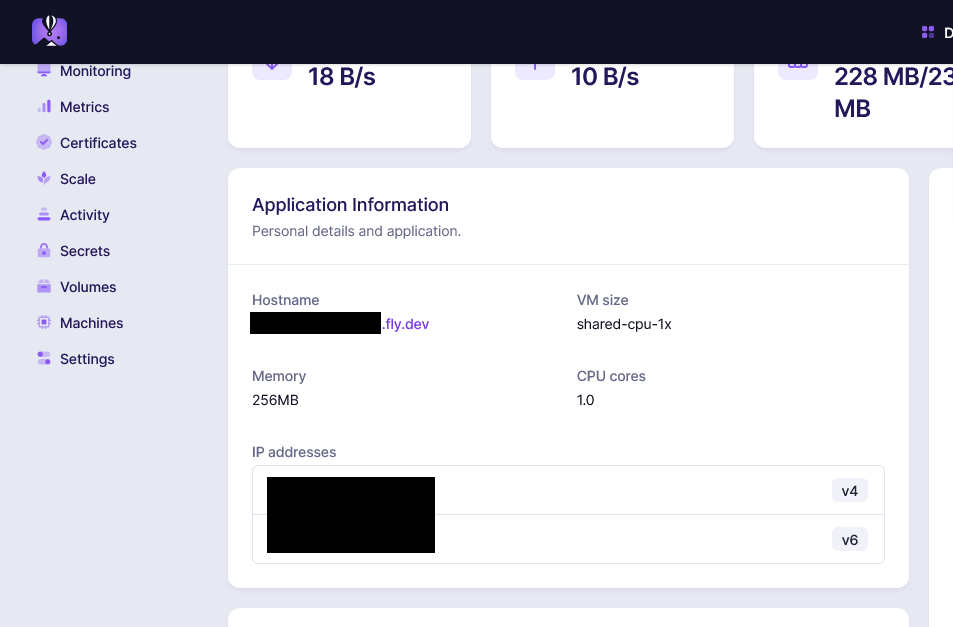Click the Machines chip icon
Viewport: 953px width, 627px height.
(x=44, y=323)
